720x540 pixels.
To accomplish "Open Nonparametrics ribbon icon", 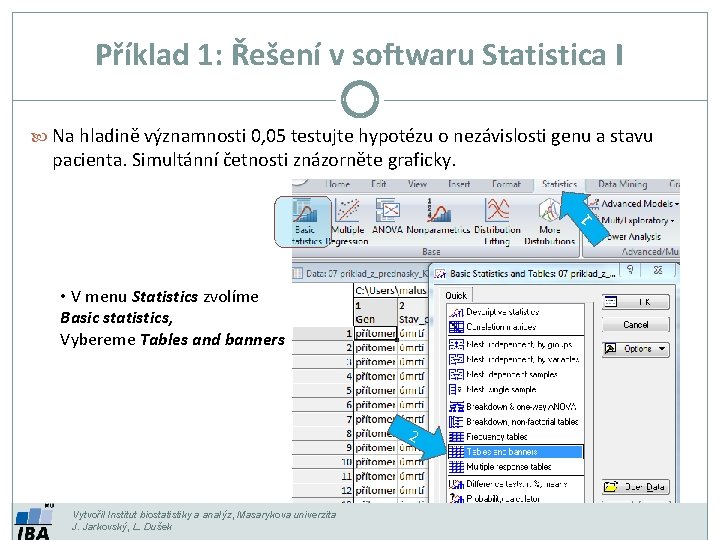I will coord(438,217).
